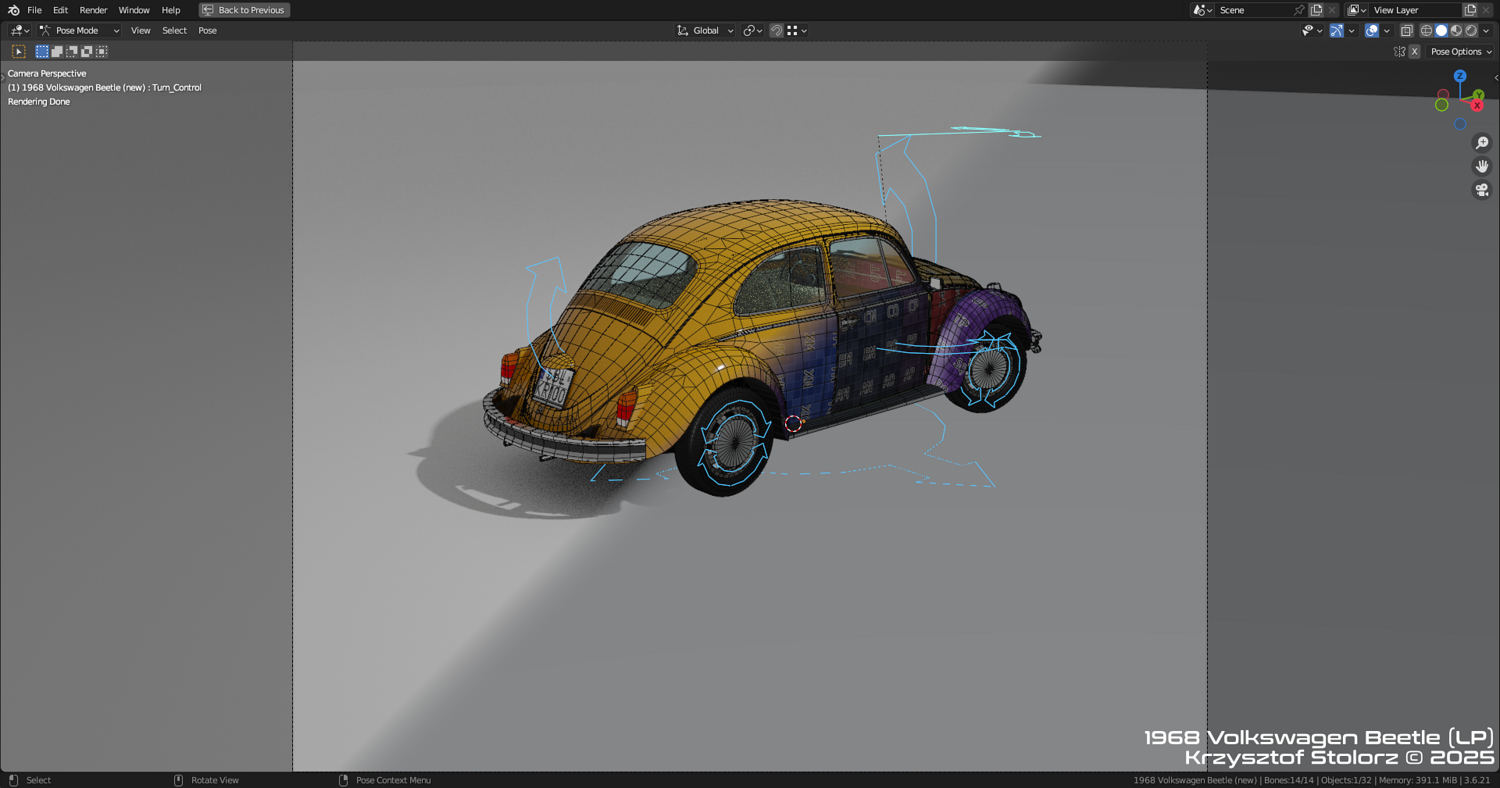This screenshot has height=788, width=1500.
Task: Open the editor type dropdown
Action: (19, 31)
